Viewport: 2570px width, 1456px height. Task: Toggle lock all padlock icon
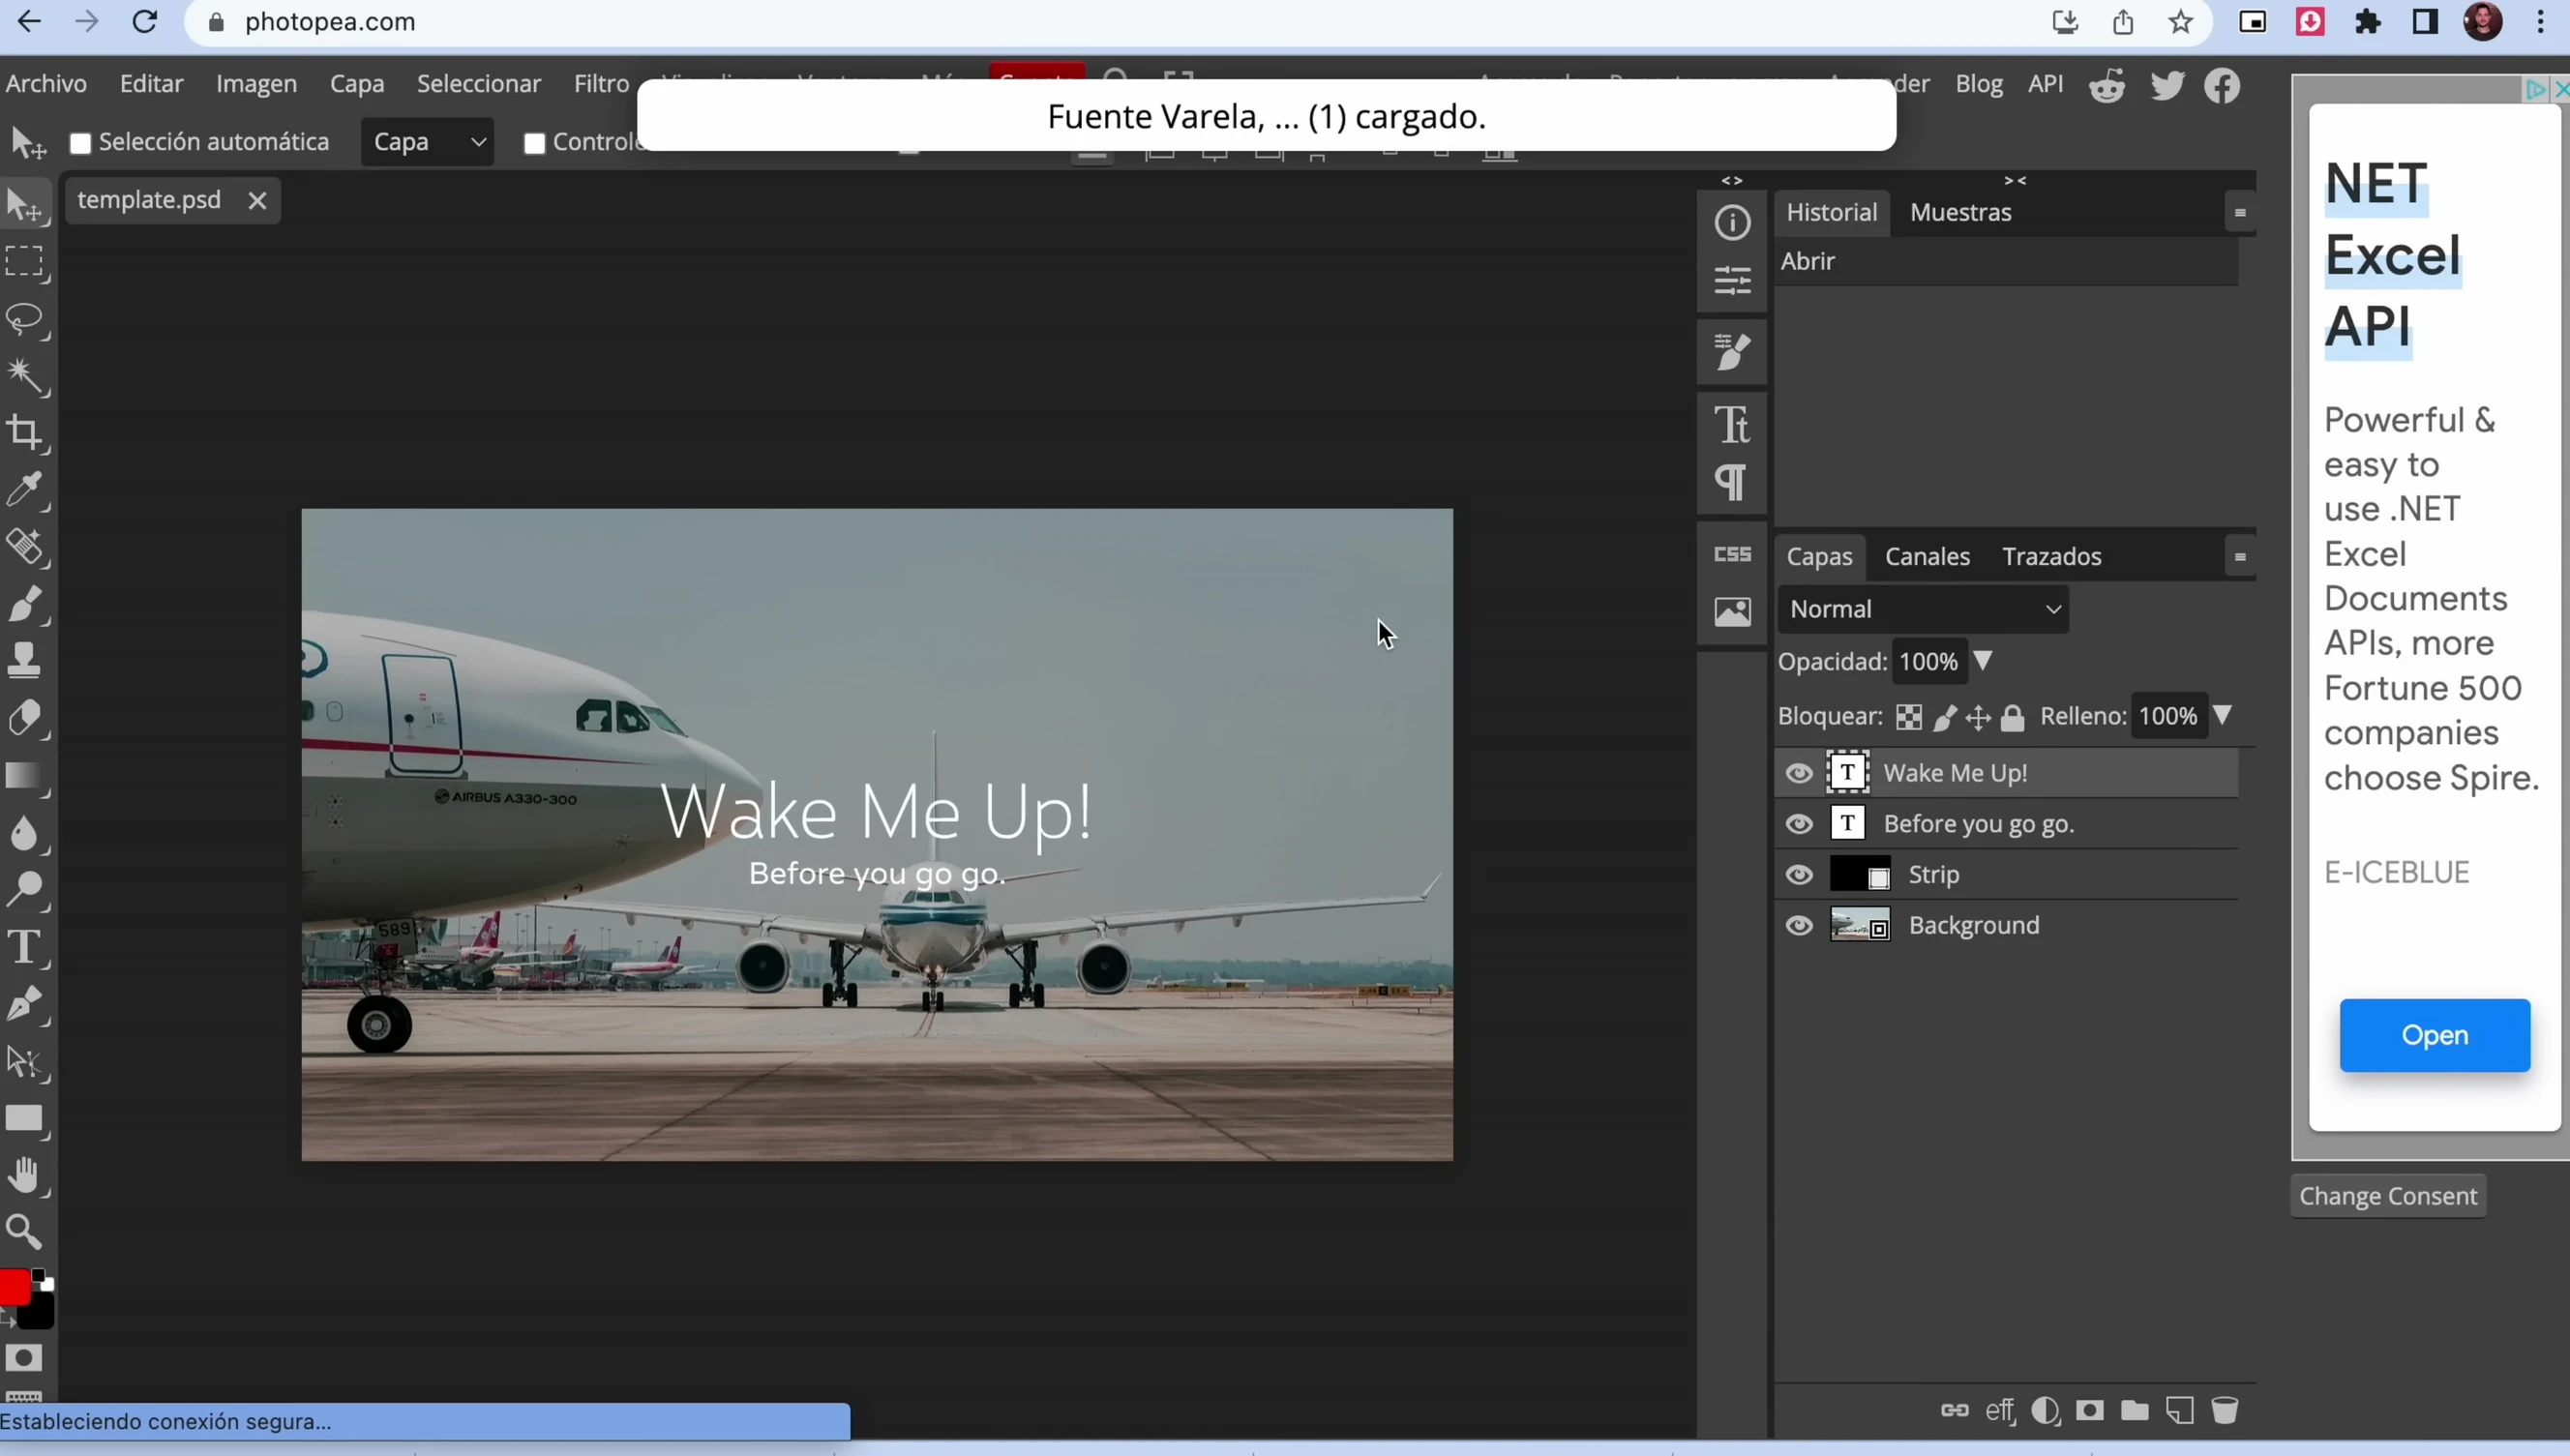2013,718
